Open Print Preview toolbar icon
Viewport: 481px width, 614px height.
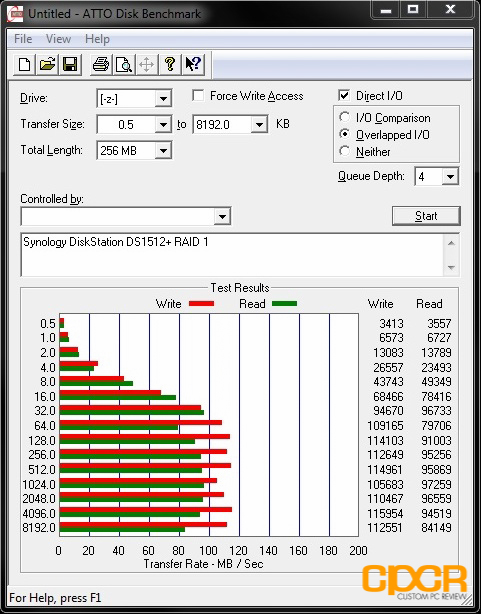[x=123, y=64]
